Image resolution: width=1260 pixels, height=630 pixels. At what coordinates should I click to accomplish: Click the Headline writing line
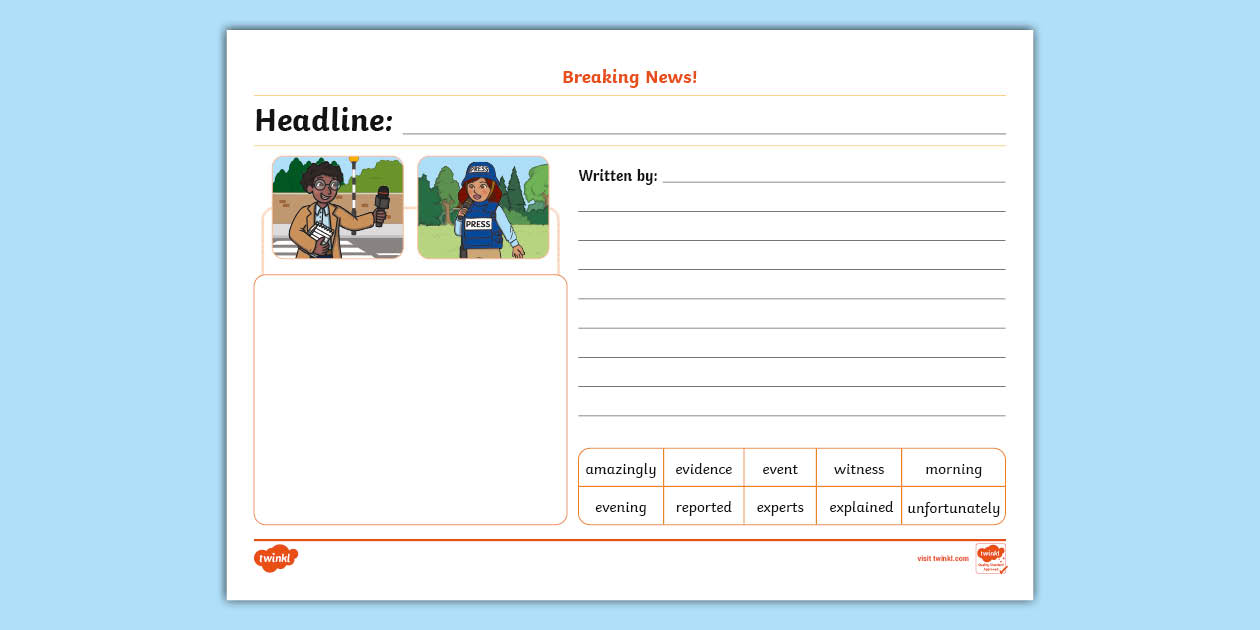pyautogui.click(x=703, y=124)
